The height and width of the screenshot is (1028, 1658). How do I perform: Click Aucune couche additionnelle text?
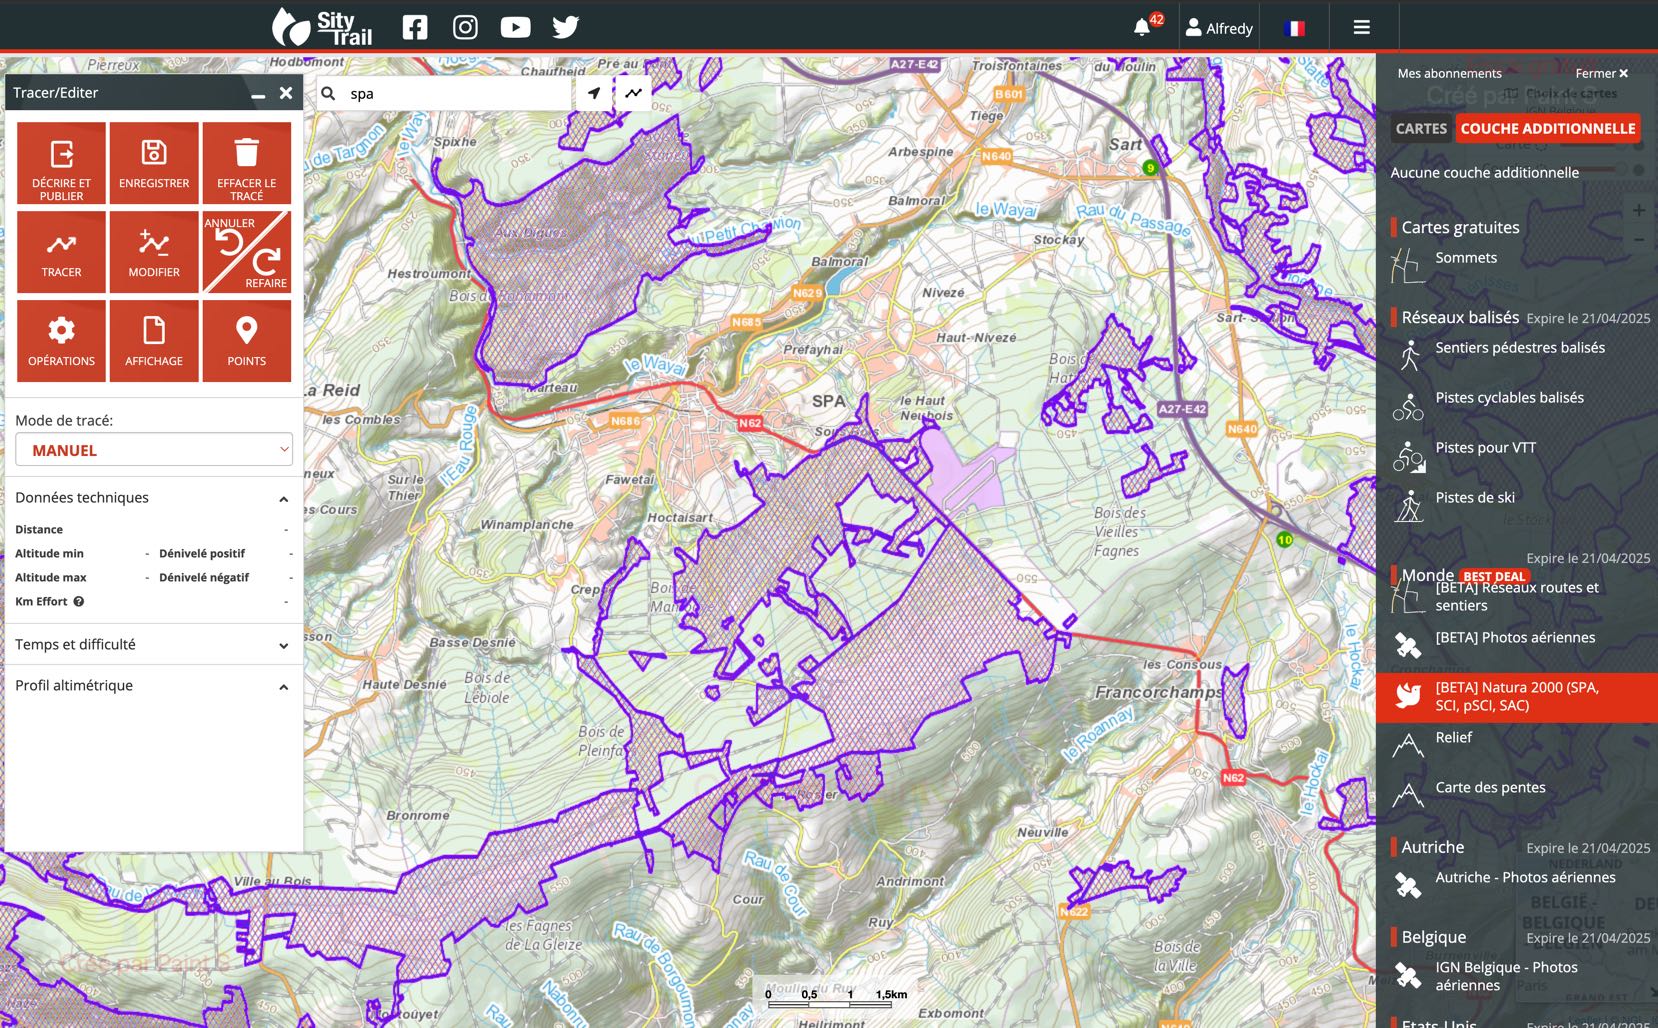[1484, 172]
